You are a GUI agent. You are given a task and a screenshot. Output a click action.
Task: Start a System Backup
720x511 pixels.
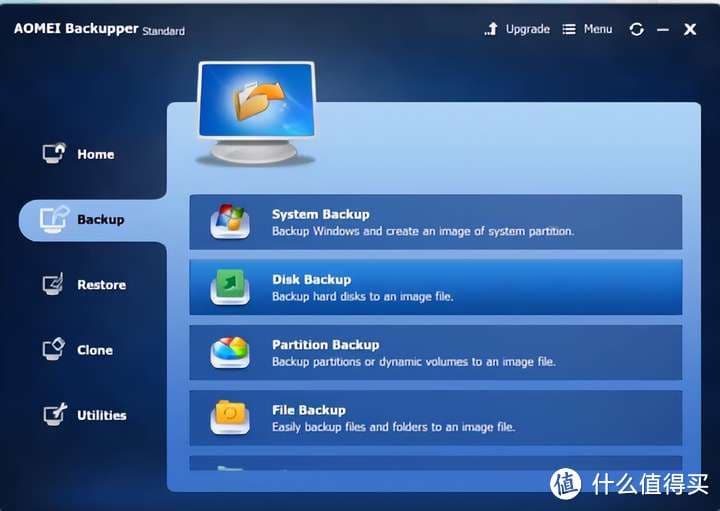coord(435,222)
